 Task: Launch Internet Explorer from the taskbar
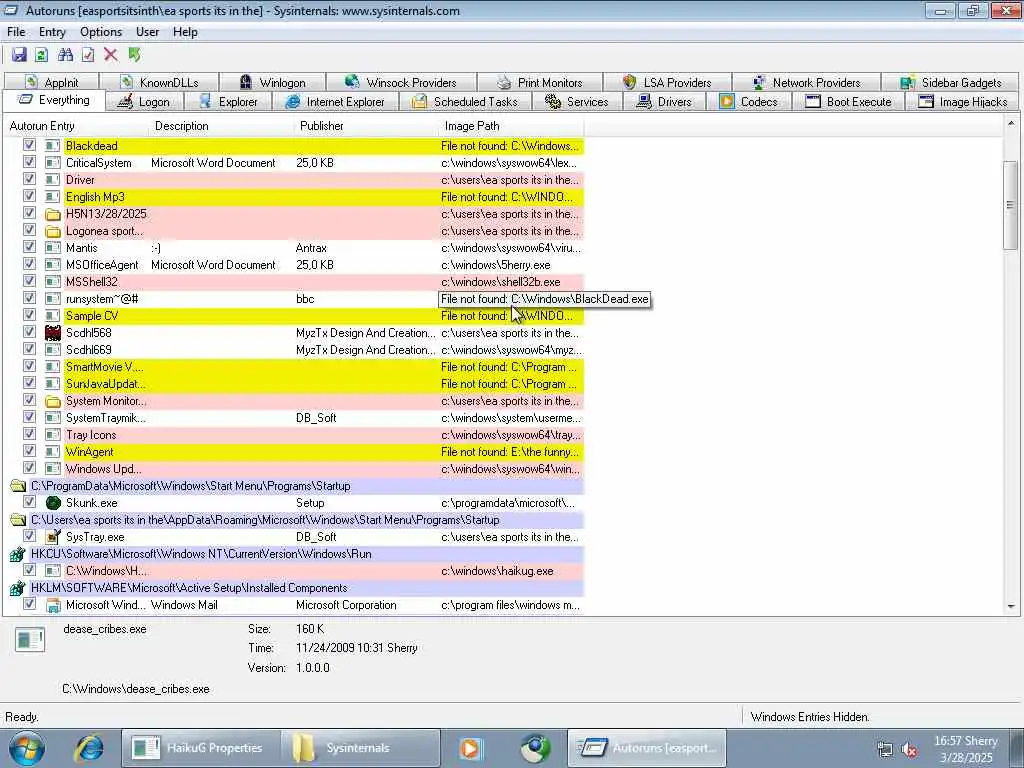[88, 748]
